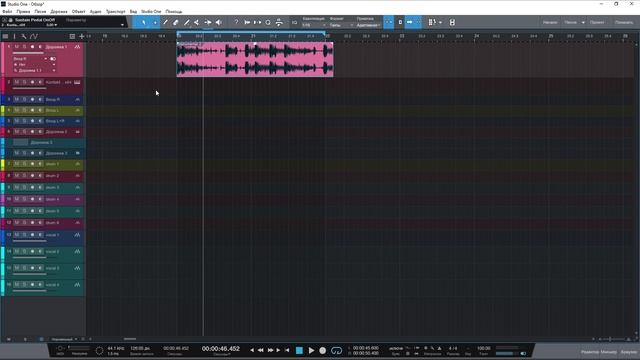Open the Вход R input dropdown on track 1

coord(30,59)
